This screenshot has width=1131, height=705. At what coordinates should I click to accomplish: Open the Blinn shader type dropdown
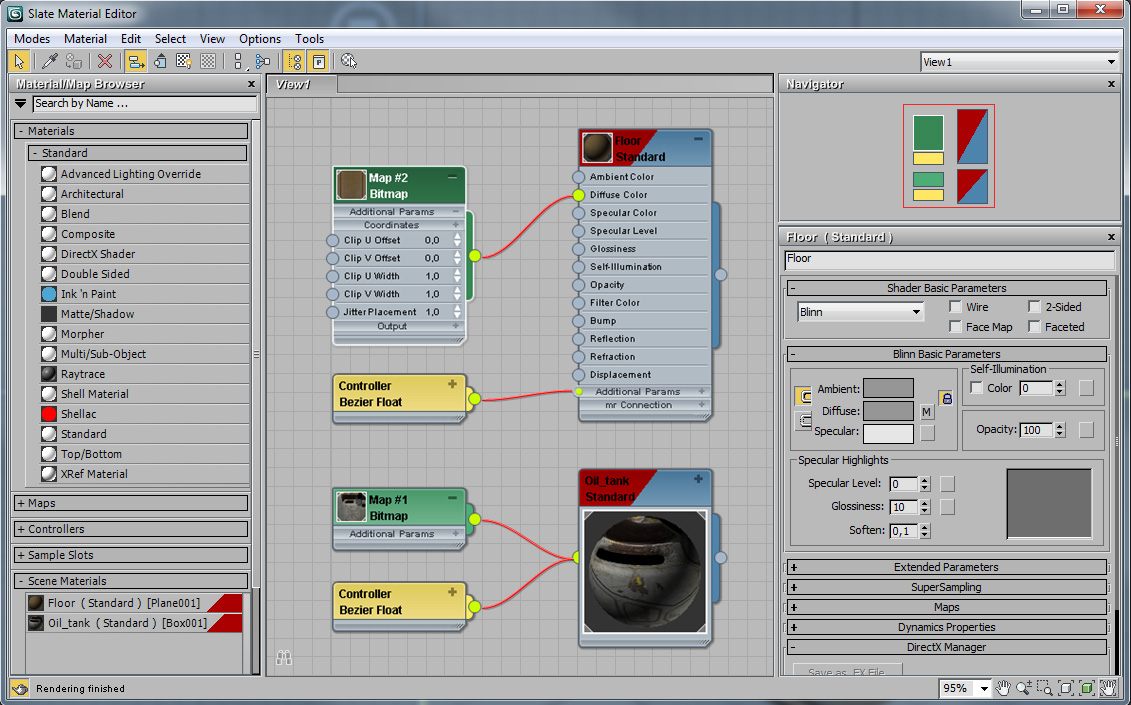(860, 312)
